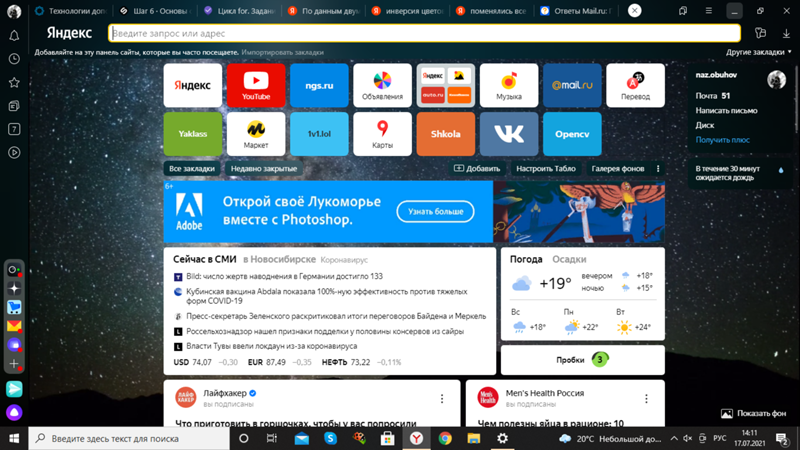Open Yandex Browser from the Windows taskbar
The image size is (800, 450).
click(416, 438)
